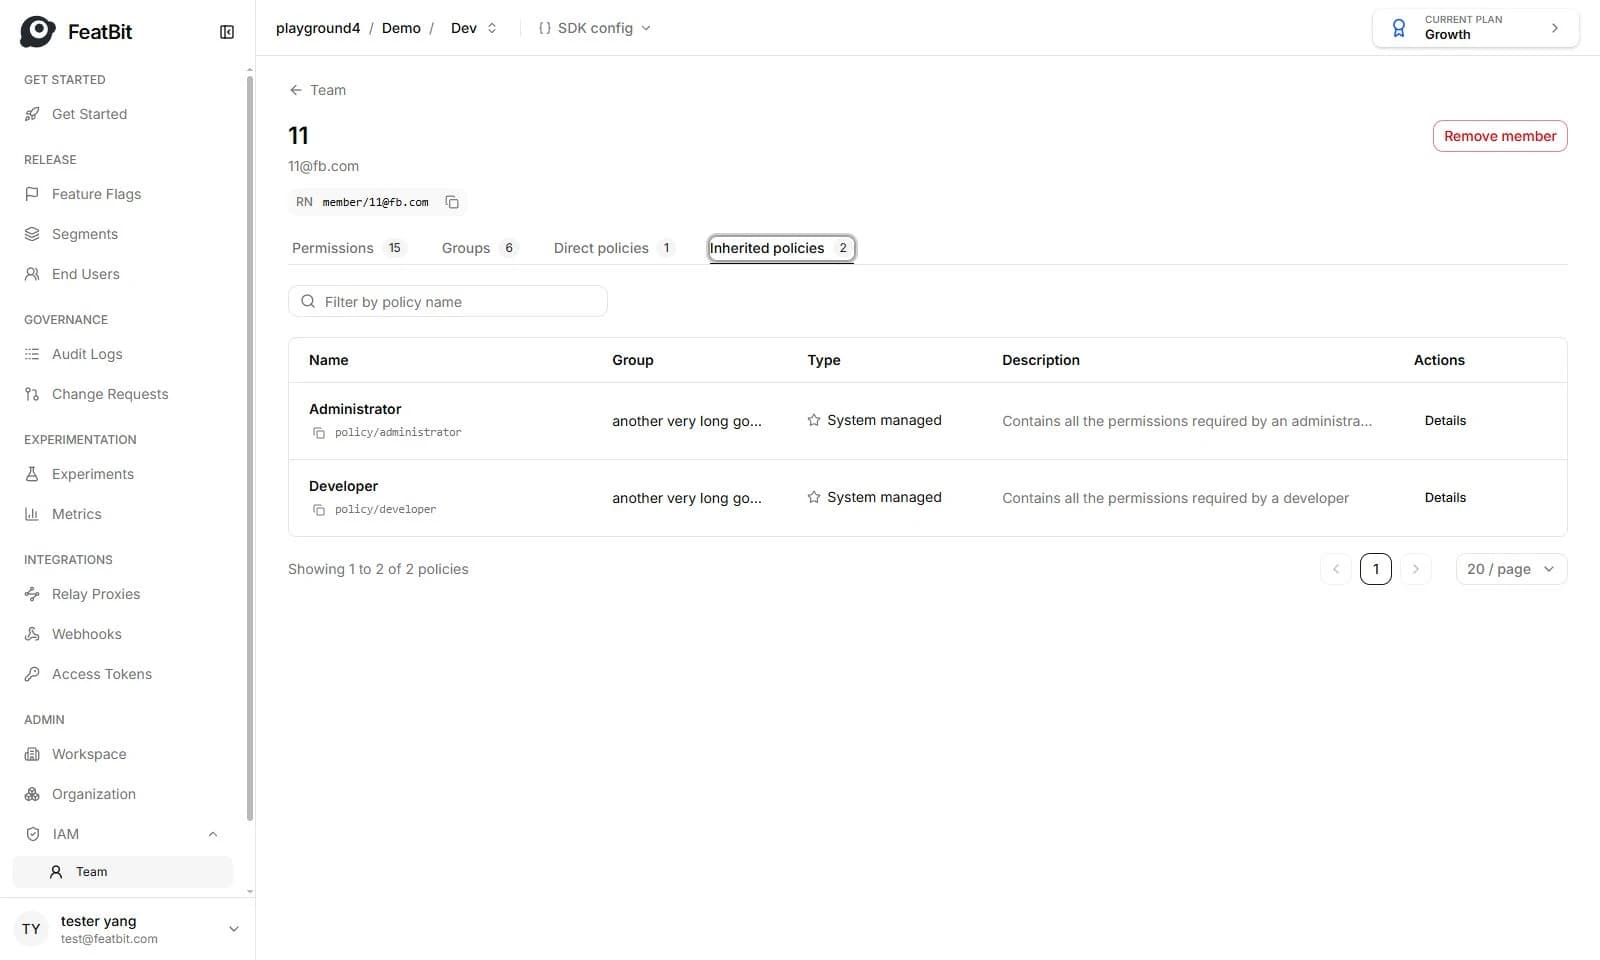Click the IAM shield icon
Image resolution: width=1600 pixels, height=960 pixels.
tap(33, 834)
